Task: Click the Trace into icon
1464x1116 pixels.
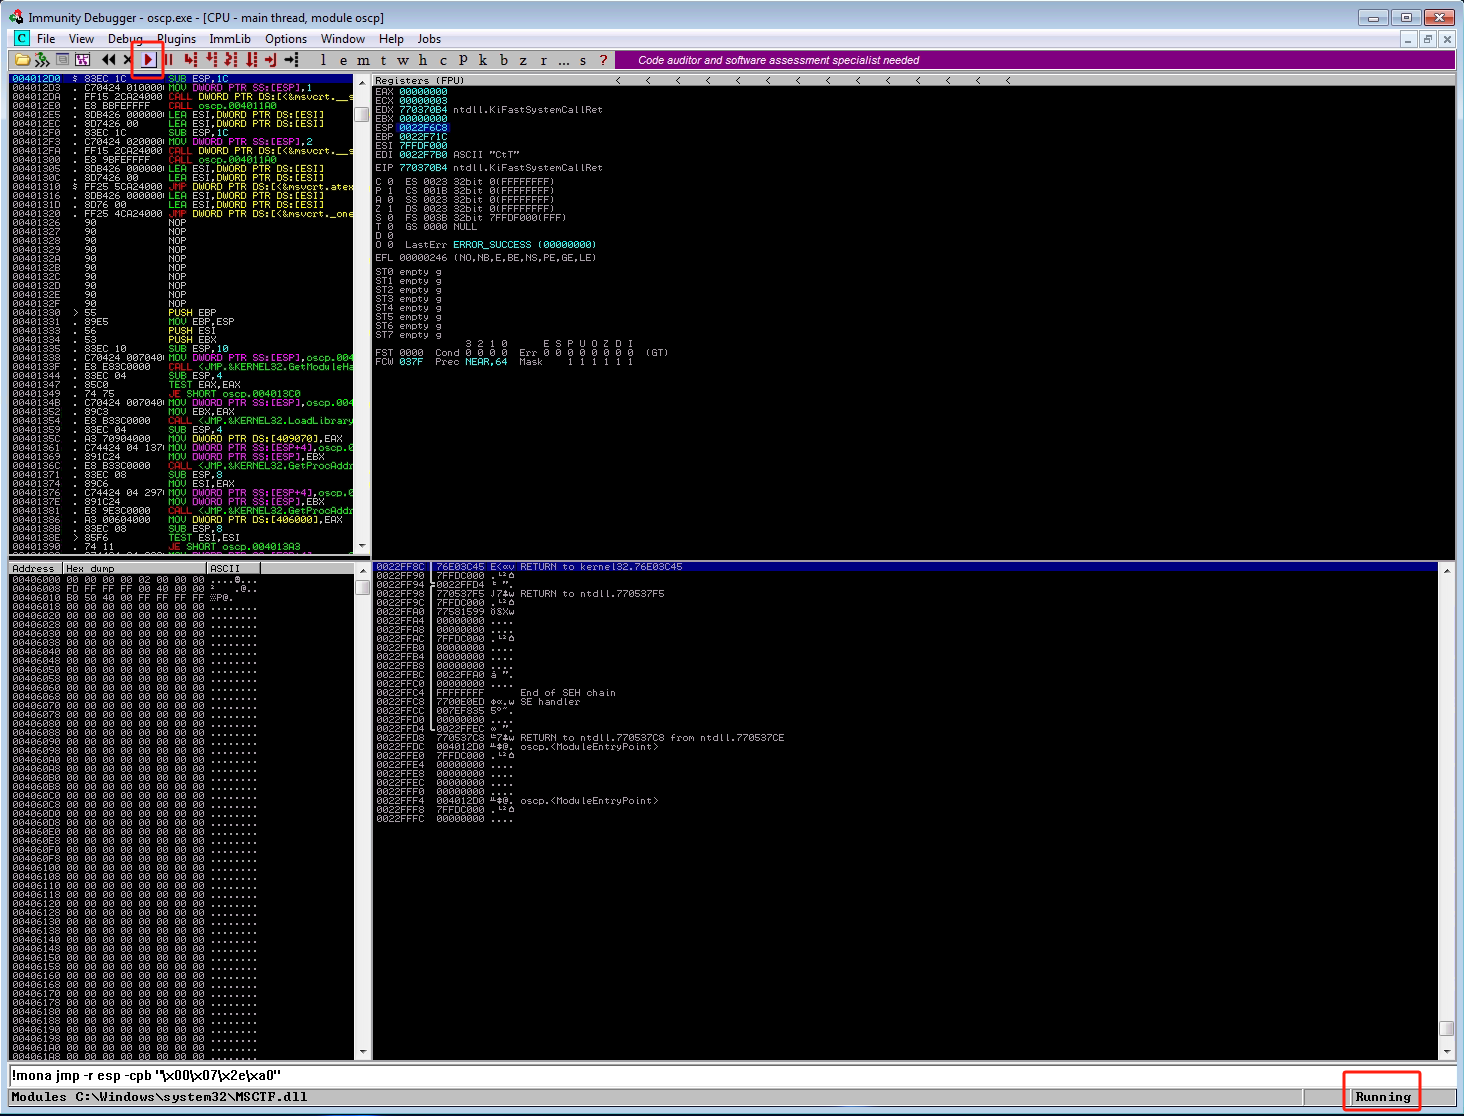Action: coord(231,60)
